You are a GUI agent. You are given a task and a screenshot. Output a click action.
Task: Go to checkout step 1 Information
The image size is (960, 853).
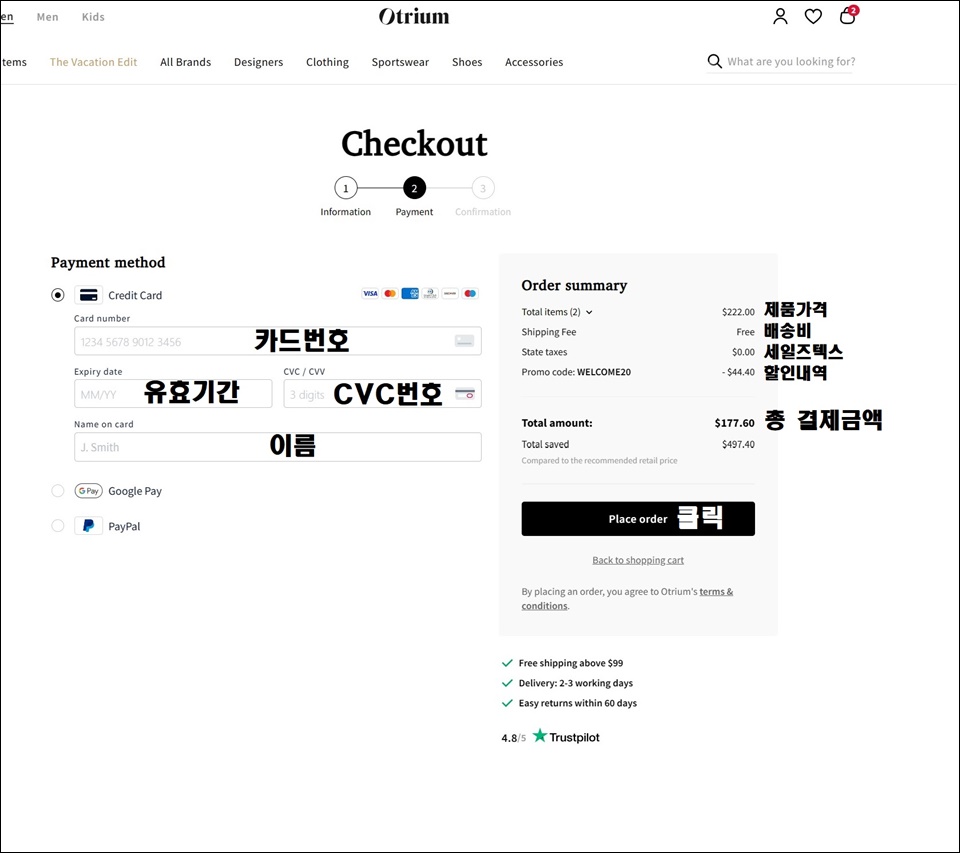click(345, 188)
